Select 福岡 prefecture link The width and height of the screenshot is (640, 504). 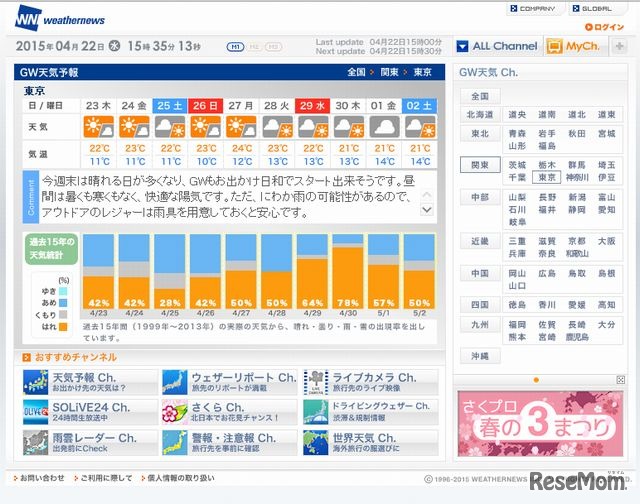517,324
